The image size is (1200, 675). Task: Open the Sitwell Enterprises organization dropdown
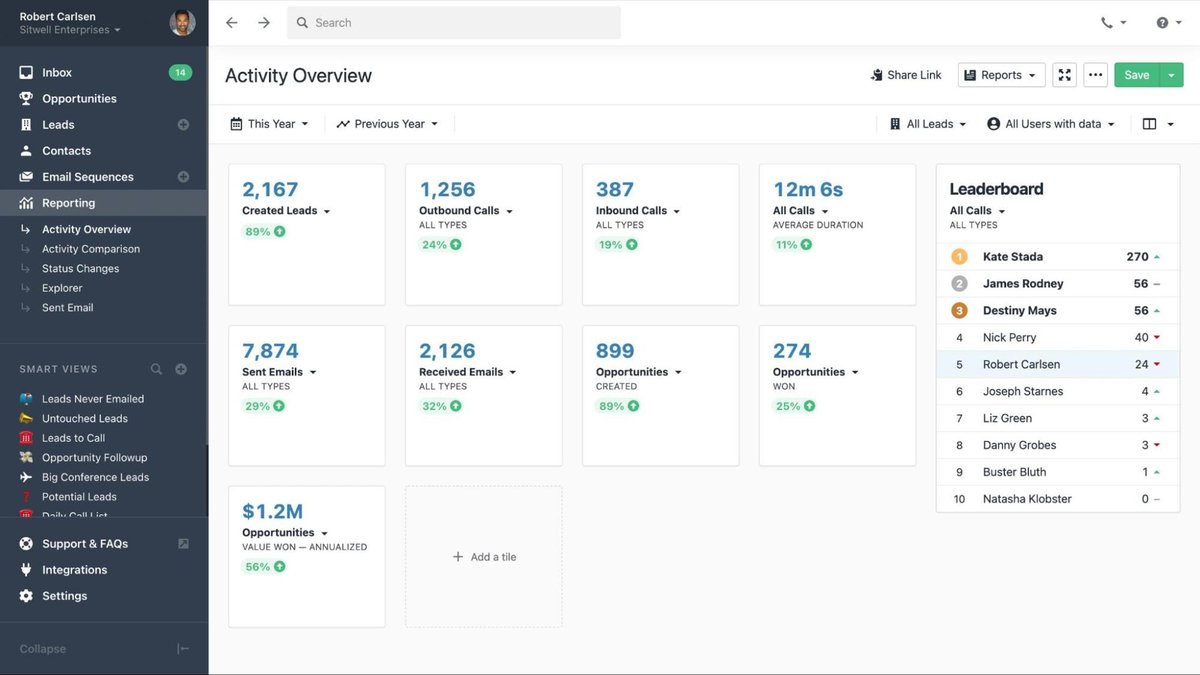(x=70, y=30)
